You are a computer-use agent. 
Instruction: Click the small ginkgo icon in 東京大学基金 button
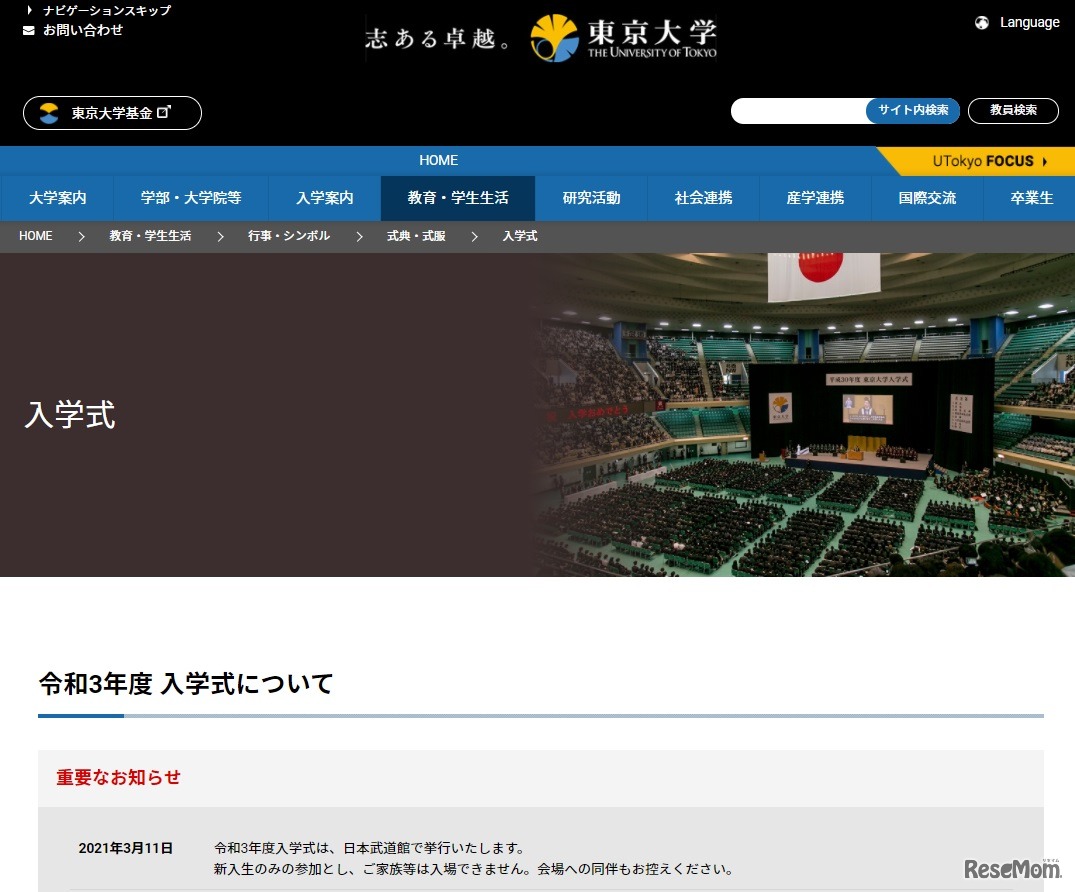point(49,113)
